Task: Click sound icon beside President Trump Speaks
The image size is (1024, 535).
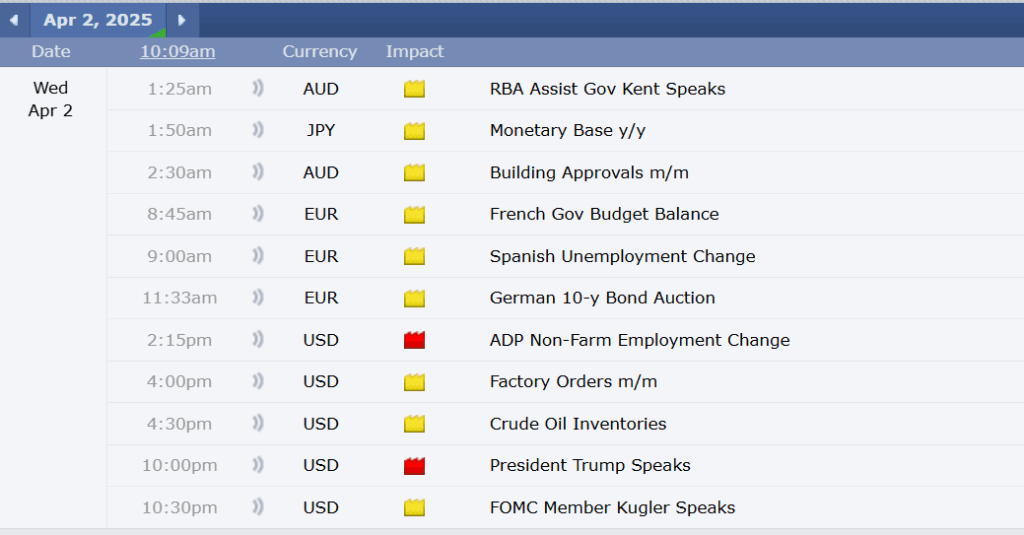Action: pyautogui.click(x=257, y=465)
